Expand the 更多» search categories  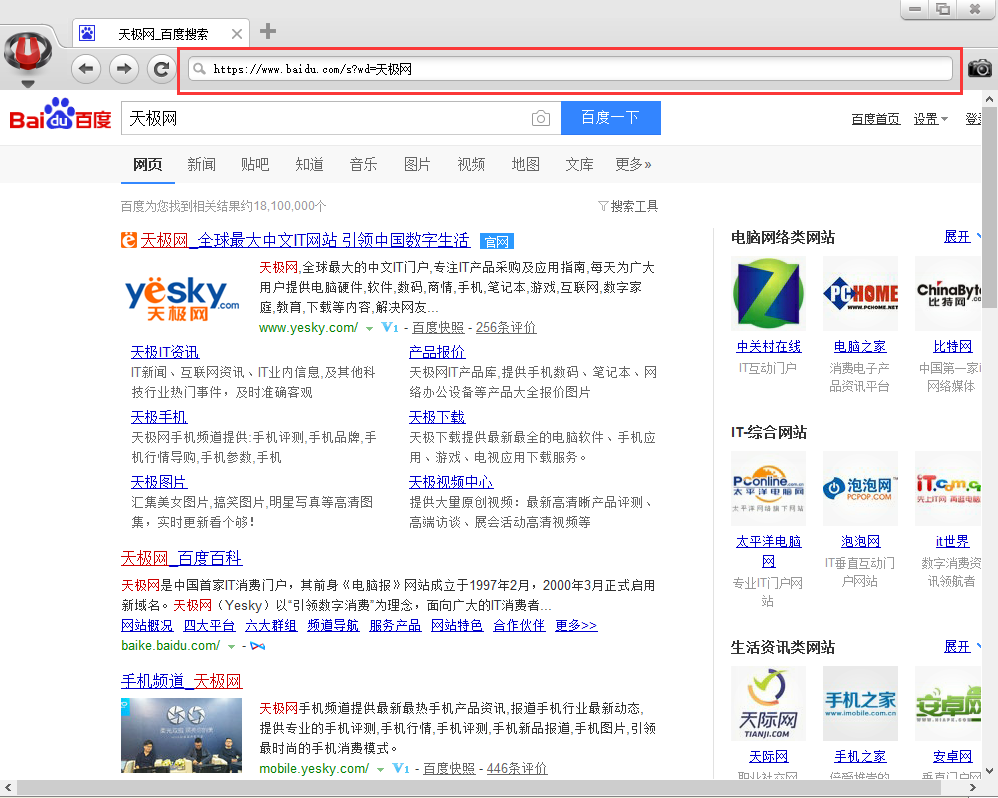point(633,164)
